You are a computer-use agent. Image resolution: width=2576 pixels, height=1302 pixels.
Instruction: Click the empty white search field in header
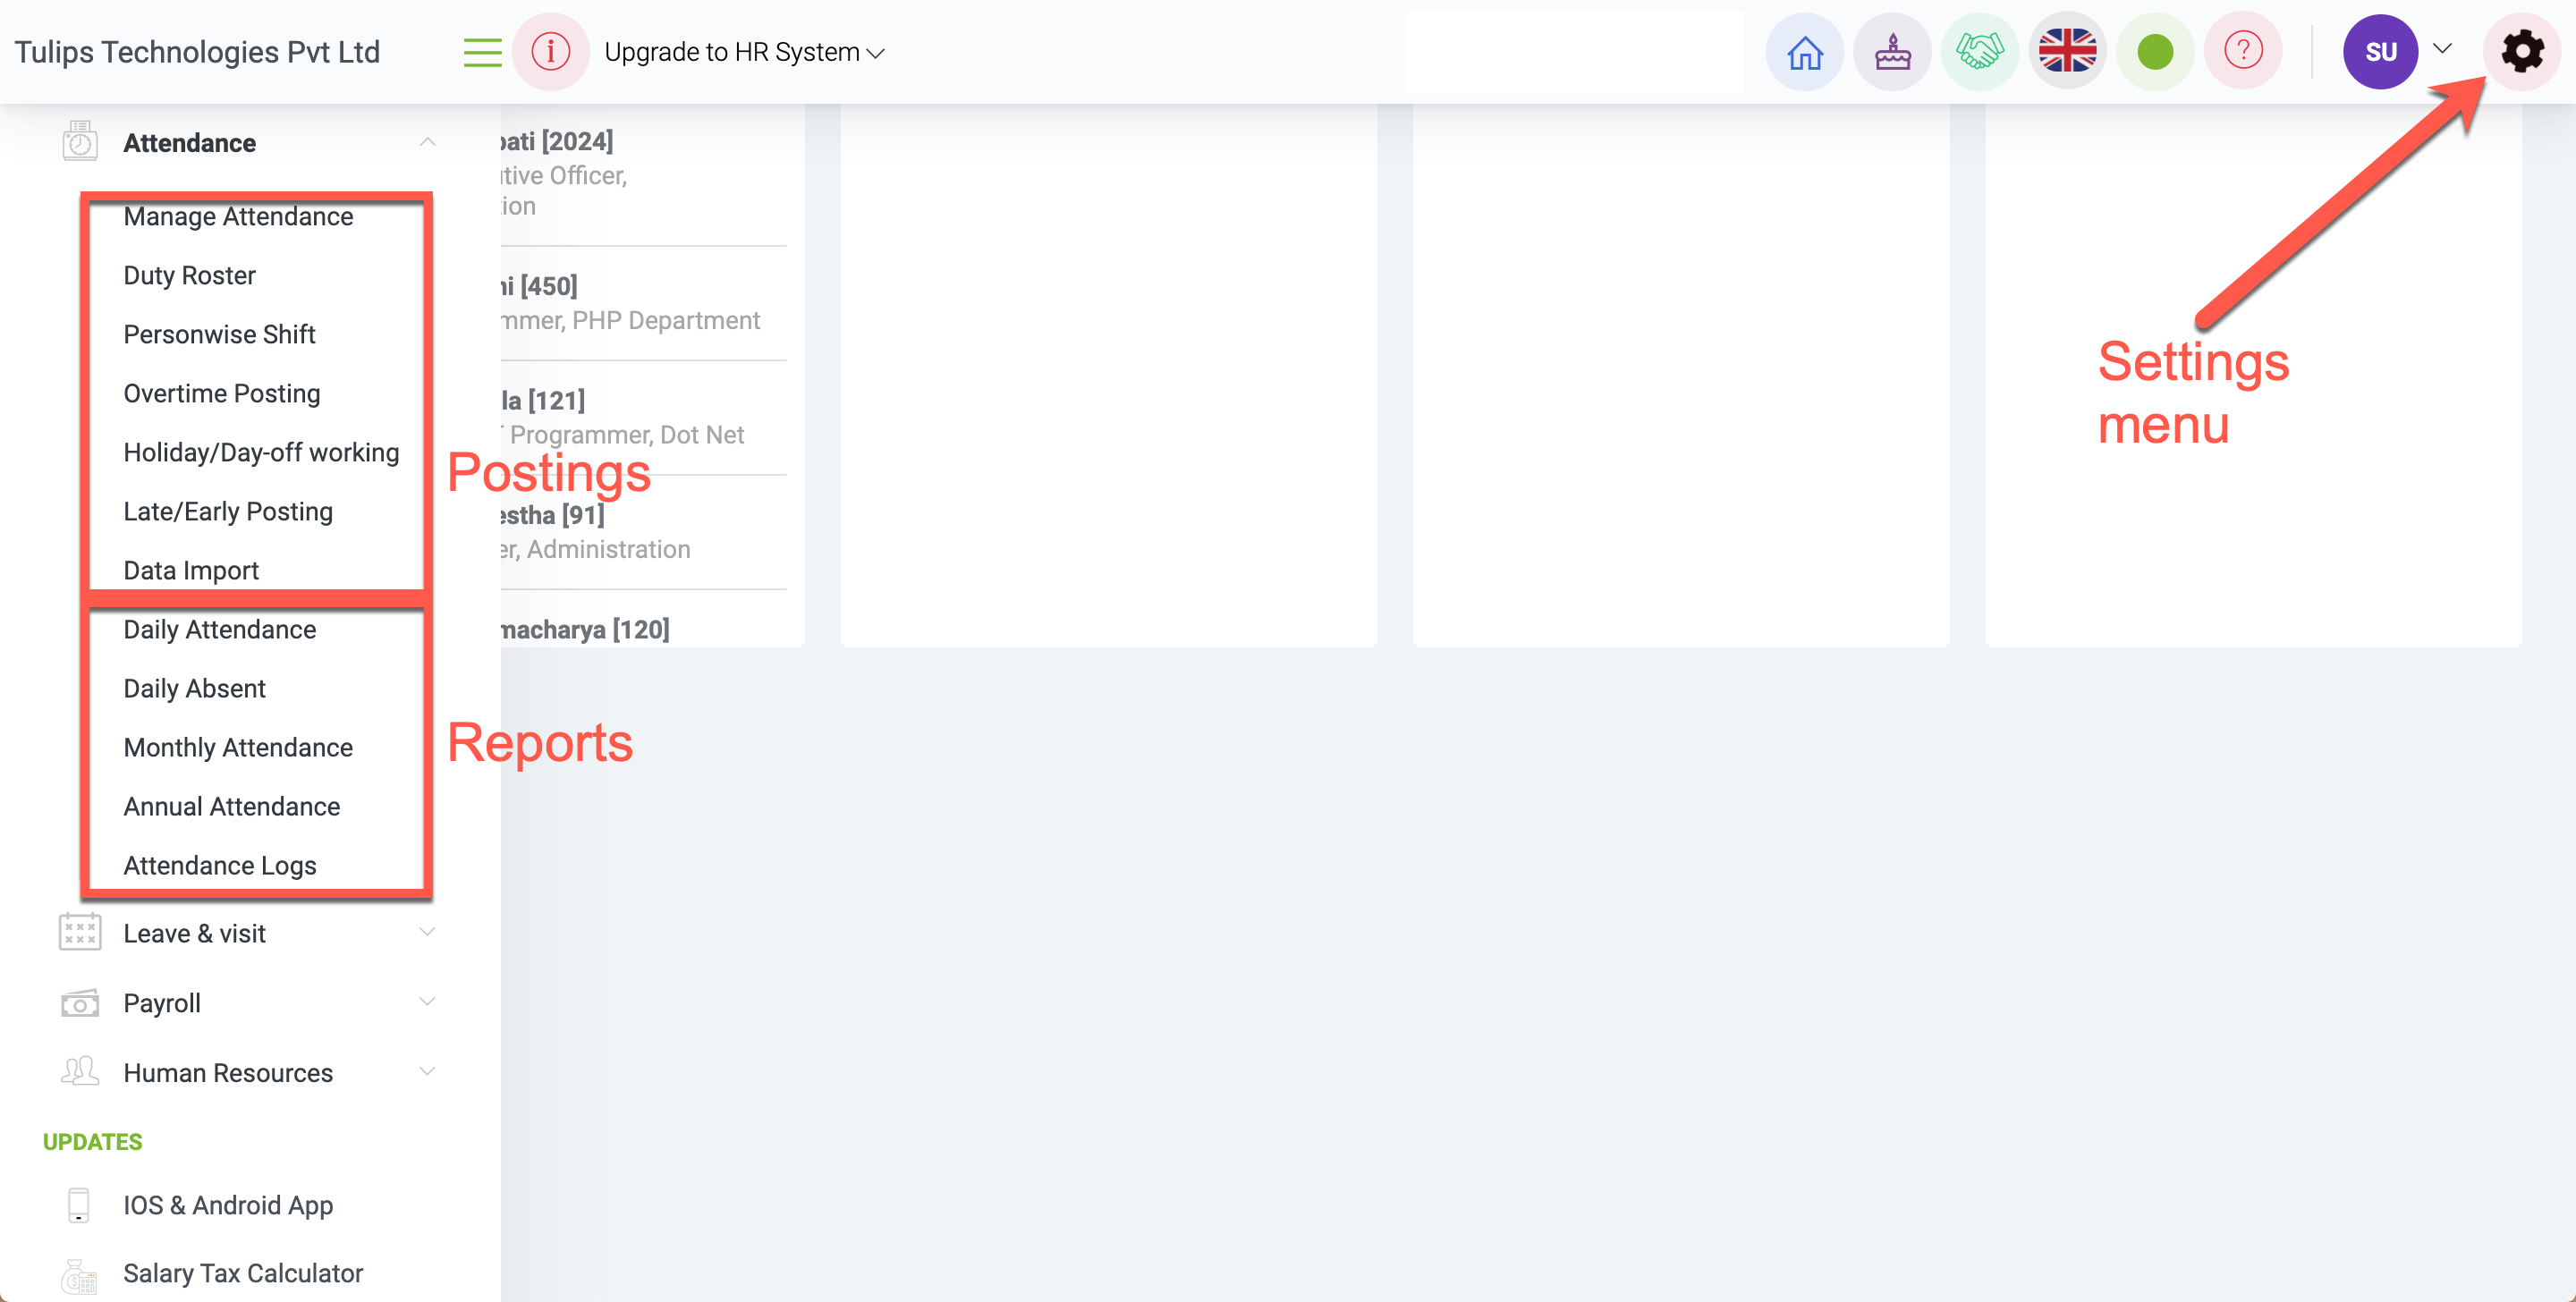tap(1573, 52)
